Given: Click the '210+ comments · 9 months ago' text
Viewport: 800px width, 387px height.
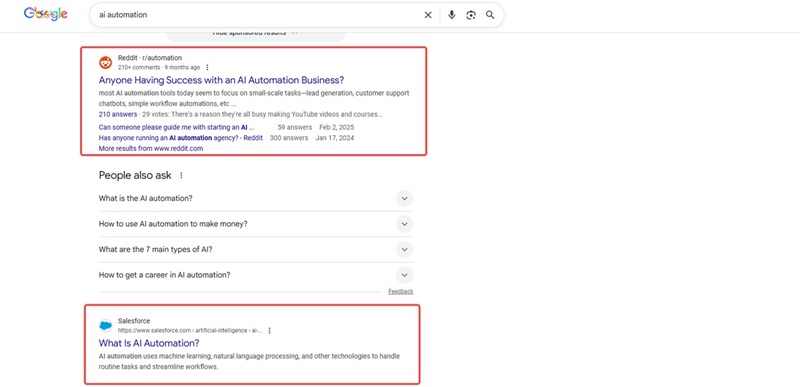Looking at the screenshot, I should [159, 67].
